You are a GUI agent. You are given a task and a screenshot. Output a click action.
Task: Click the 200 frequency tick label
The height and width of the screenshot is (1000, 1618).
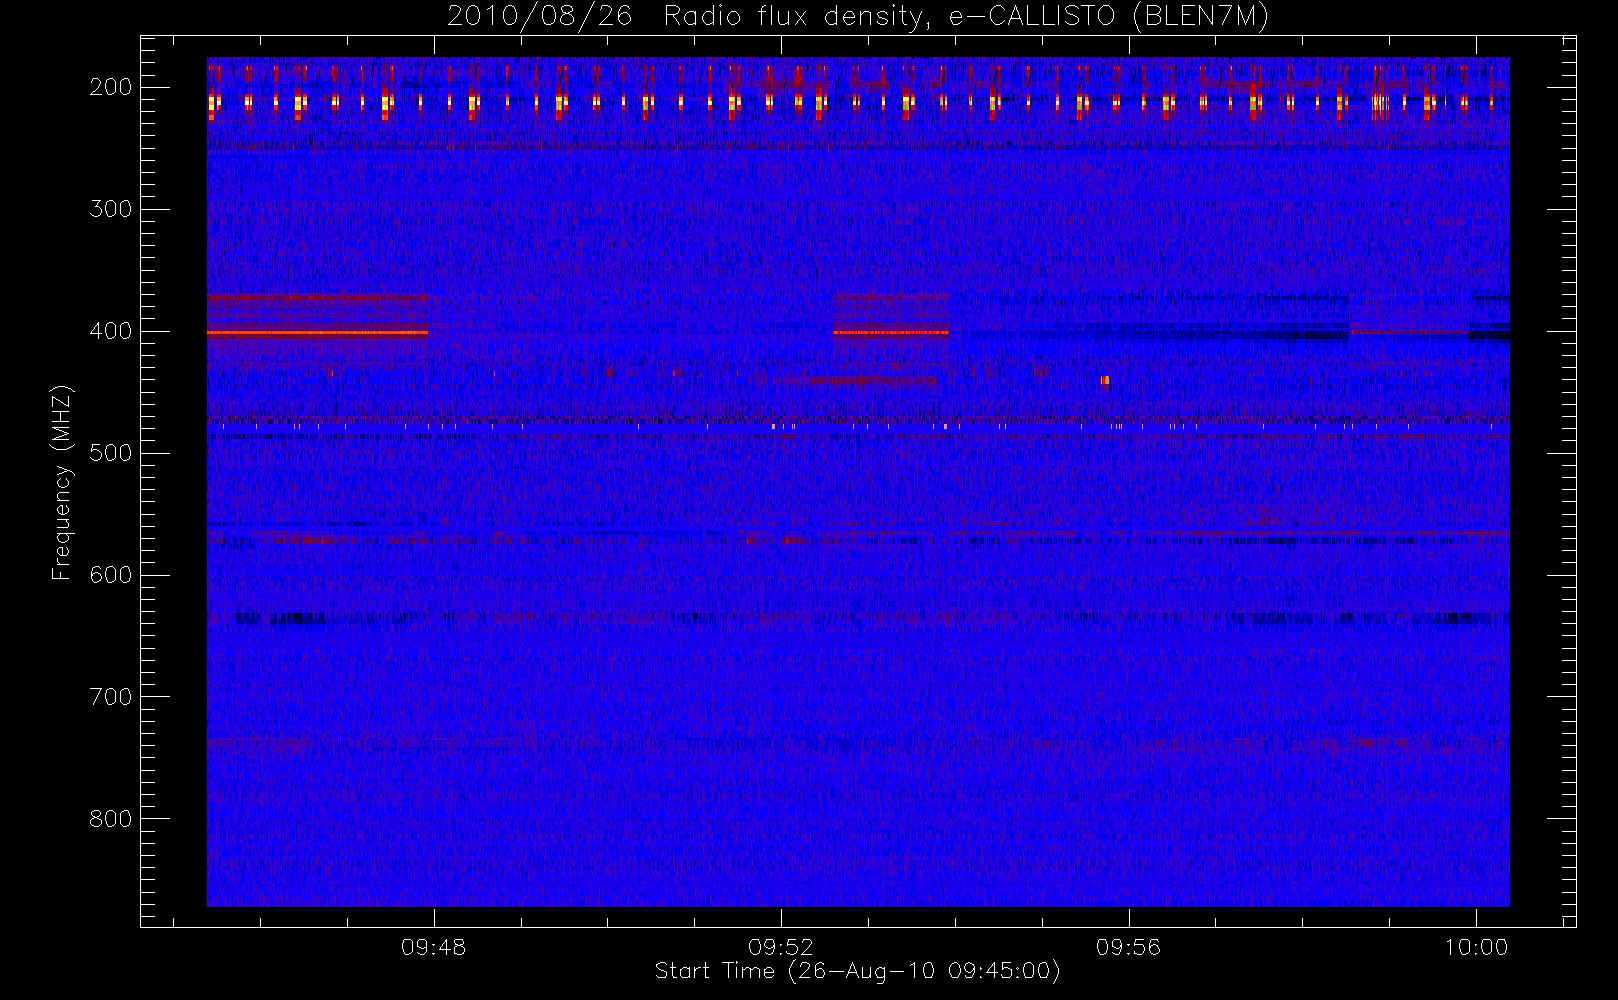[111, 87]
